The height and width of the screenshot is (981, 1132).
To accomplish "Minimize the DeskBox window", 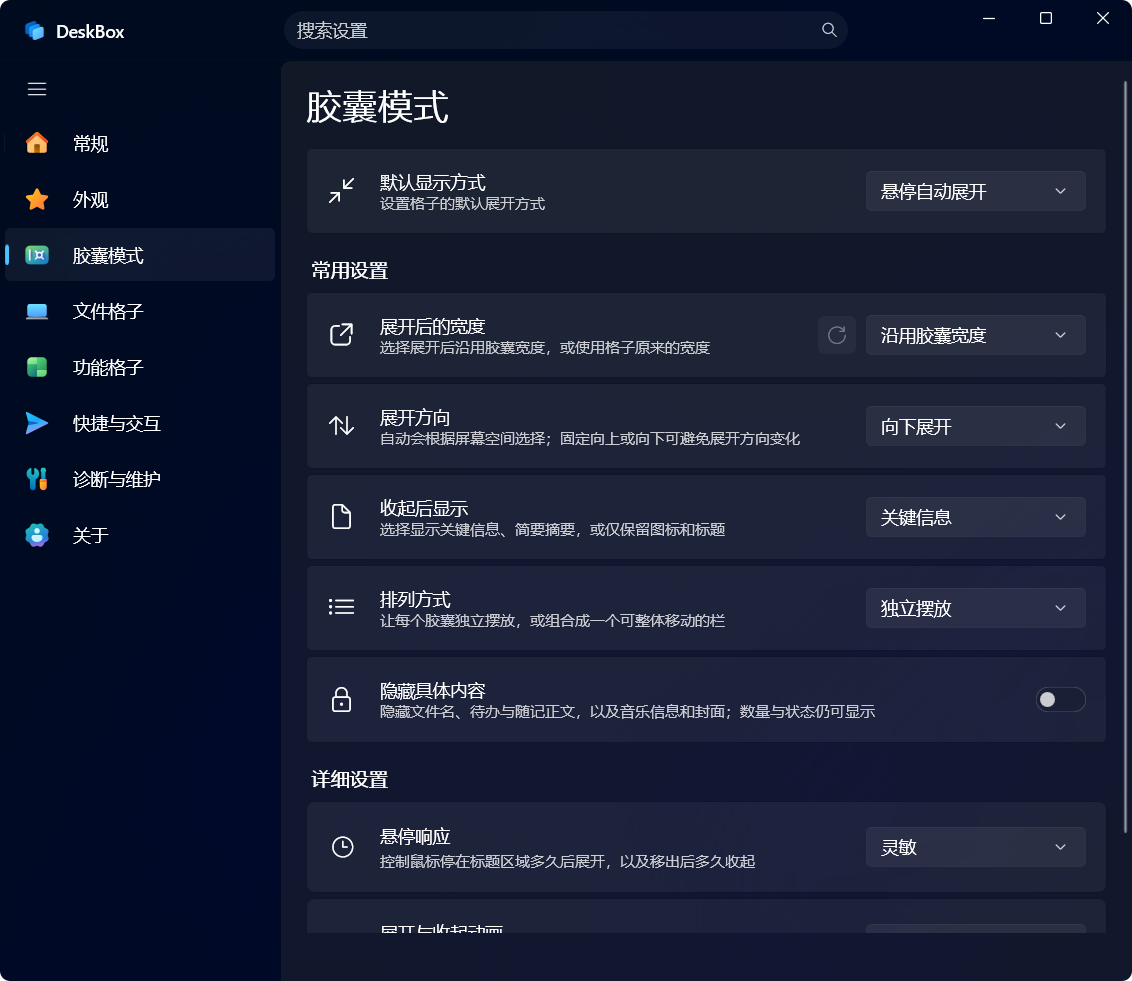I will (x=989, y=18).
